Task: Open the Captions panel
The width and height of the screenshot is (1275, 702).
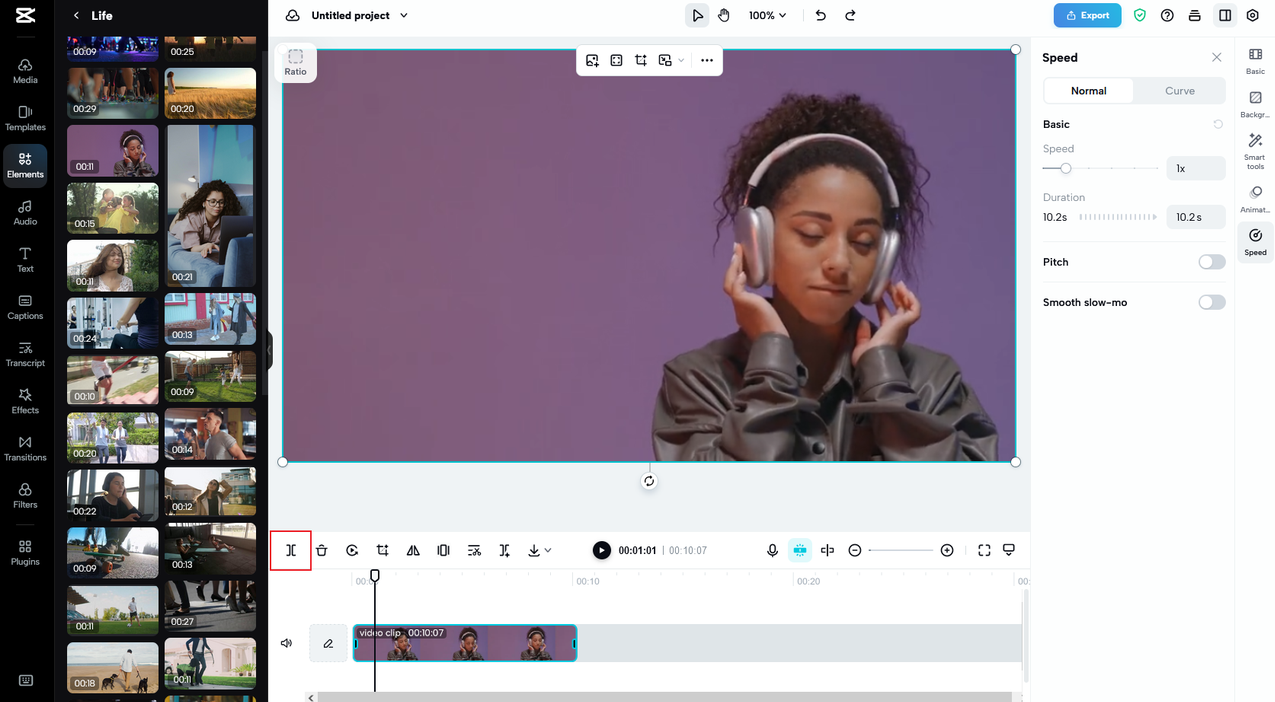Action: (x=25, y=306)
